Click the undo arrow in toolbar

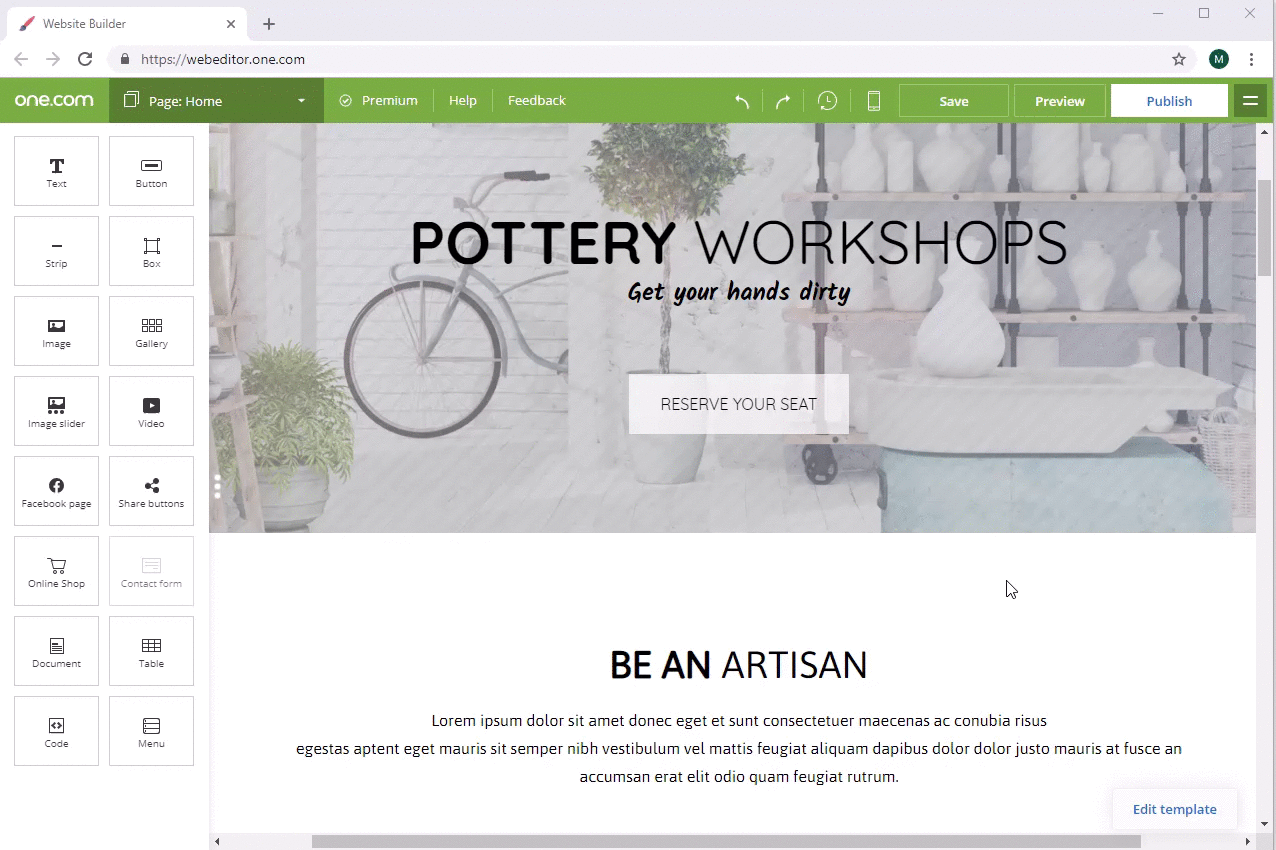pyautogui.click(x=741, y=101)
